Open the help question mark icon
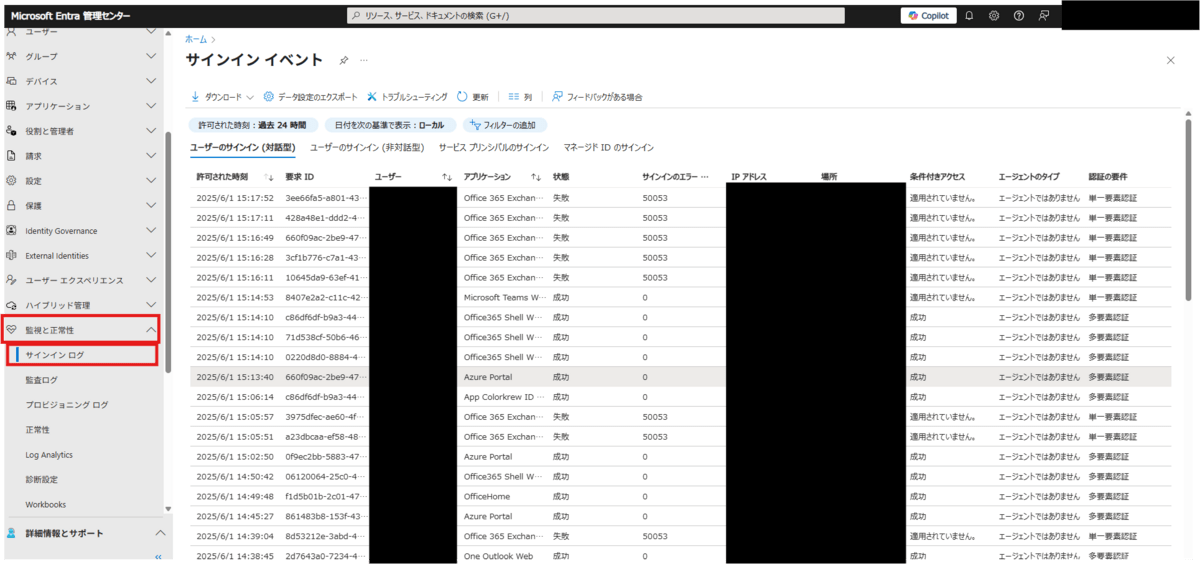Image resolution: width=1200 pixels, height=564 pixels. pyautogui.click(x=1019, y=15)
